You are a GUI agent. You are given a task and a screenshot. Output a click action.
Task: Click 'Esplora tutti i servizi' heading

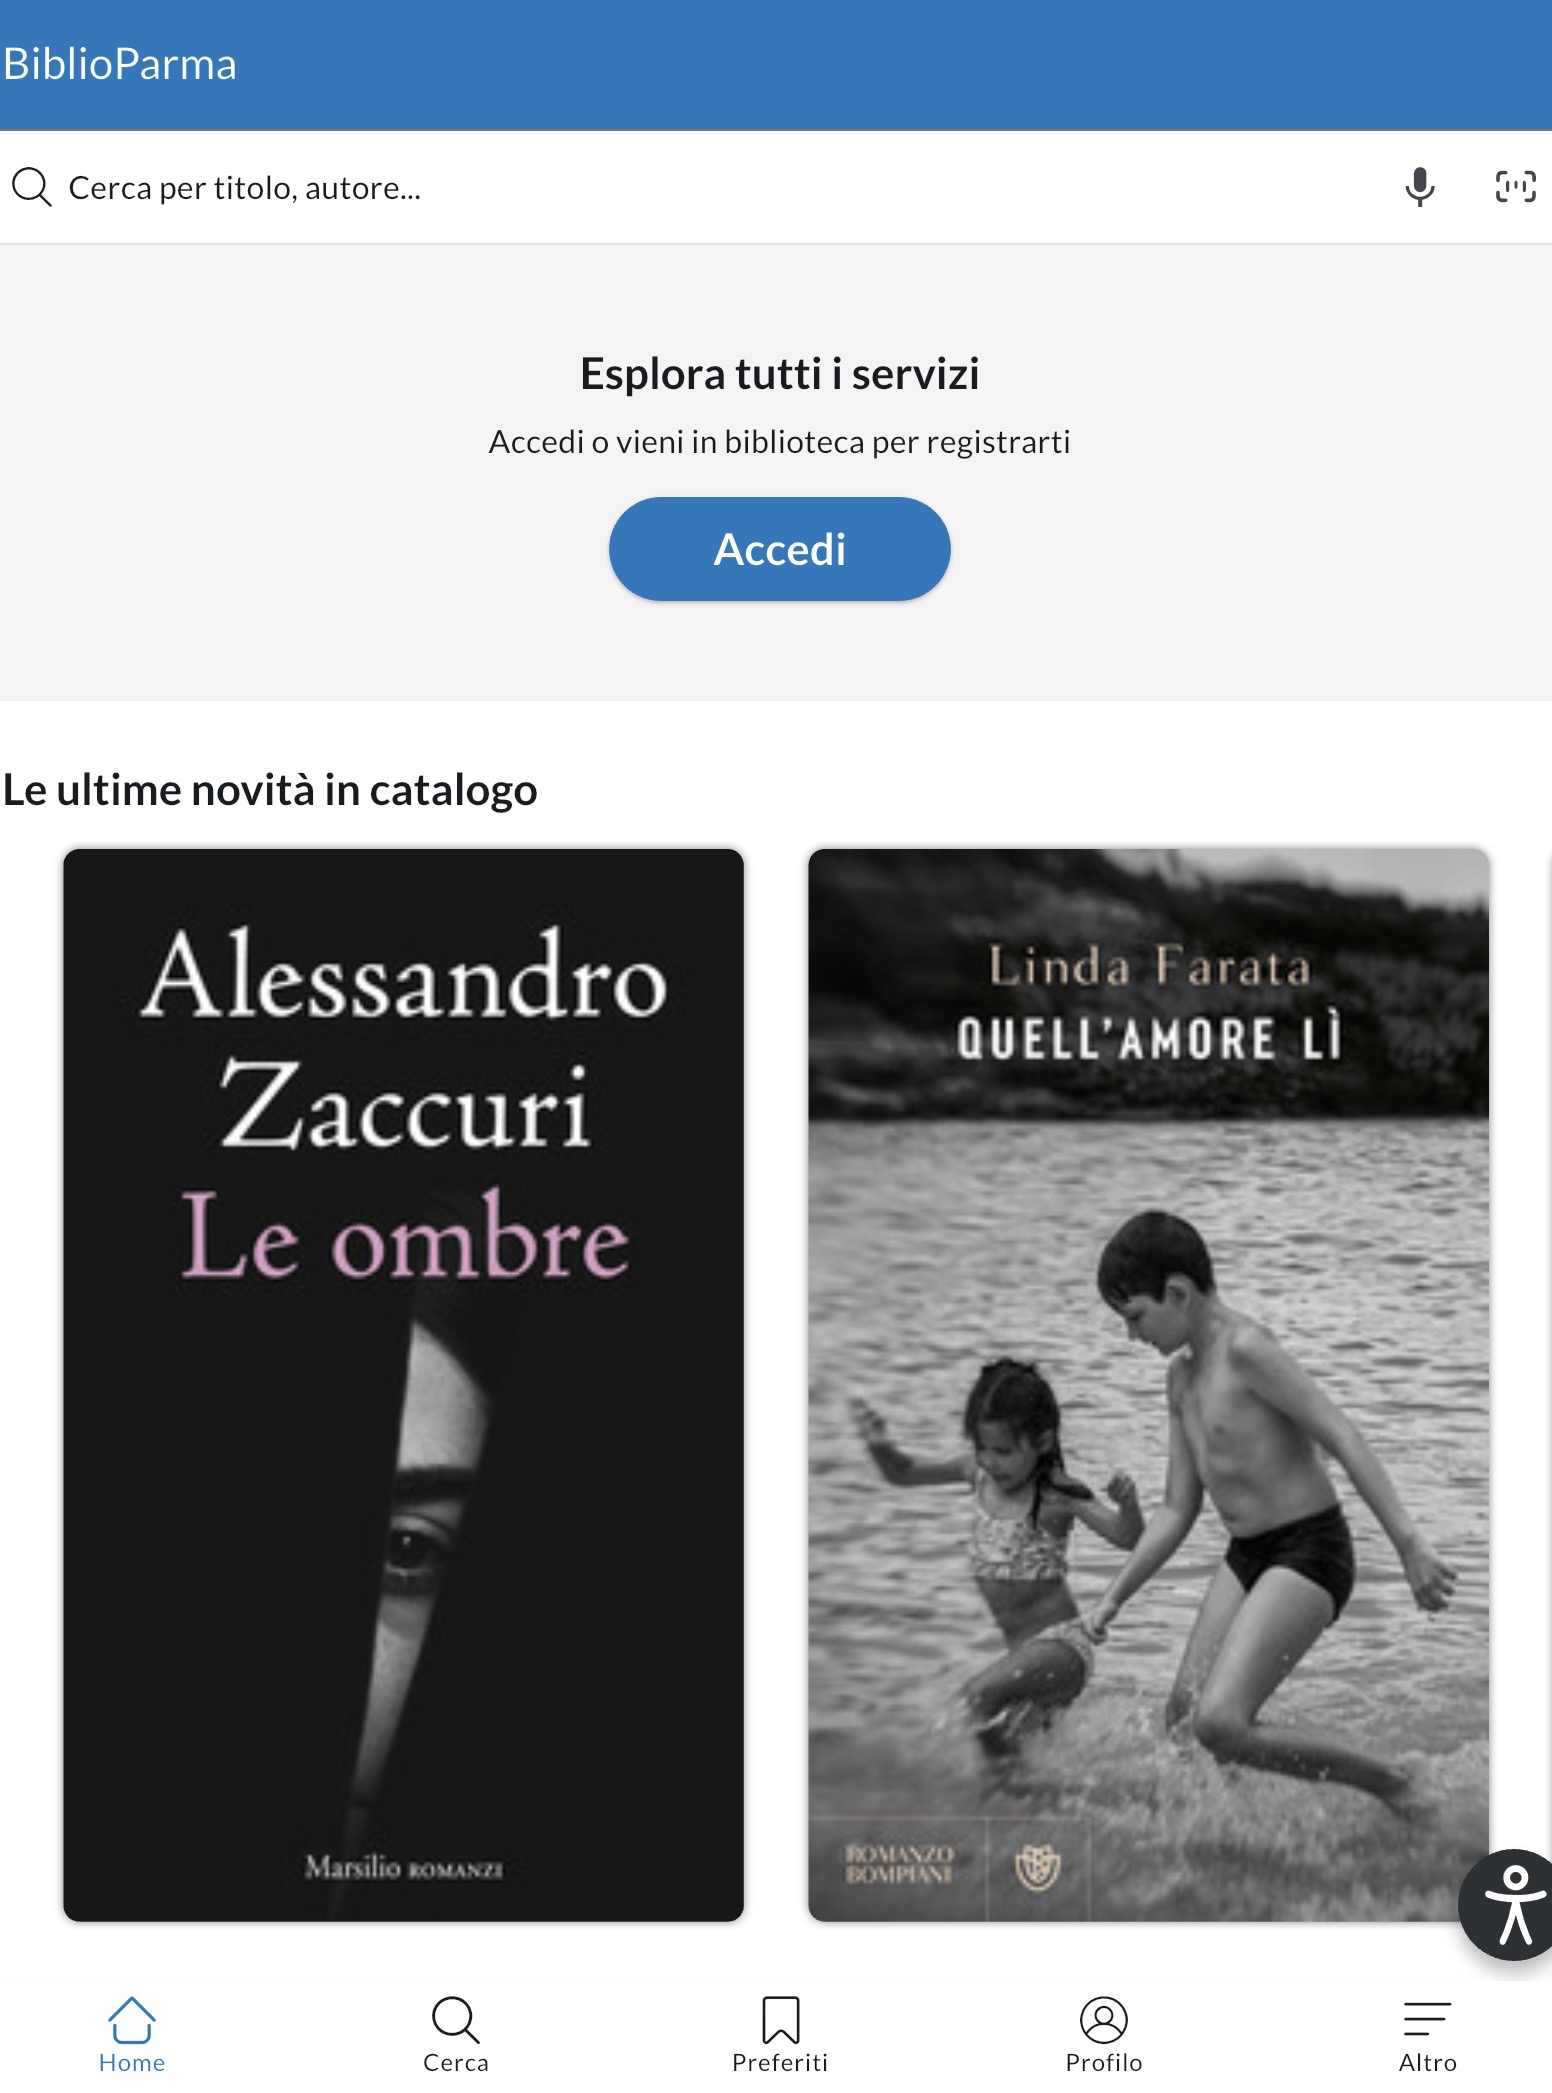(x=779, y=374)
